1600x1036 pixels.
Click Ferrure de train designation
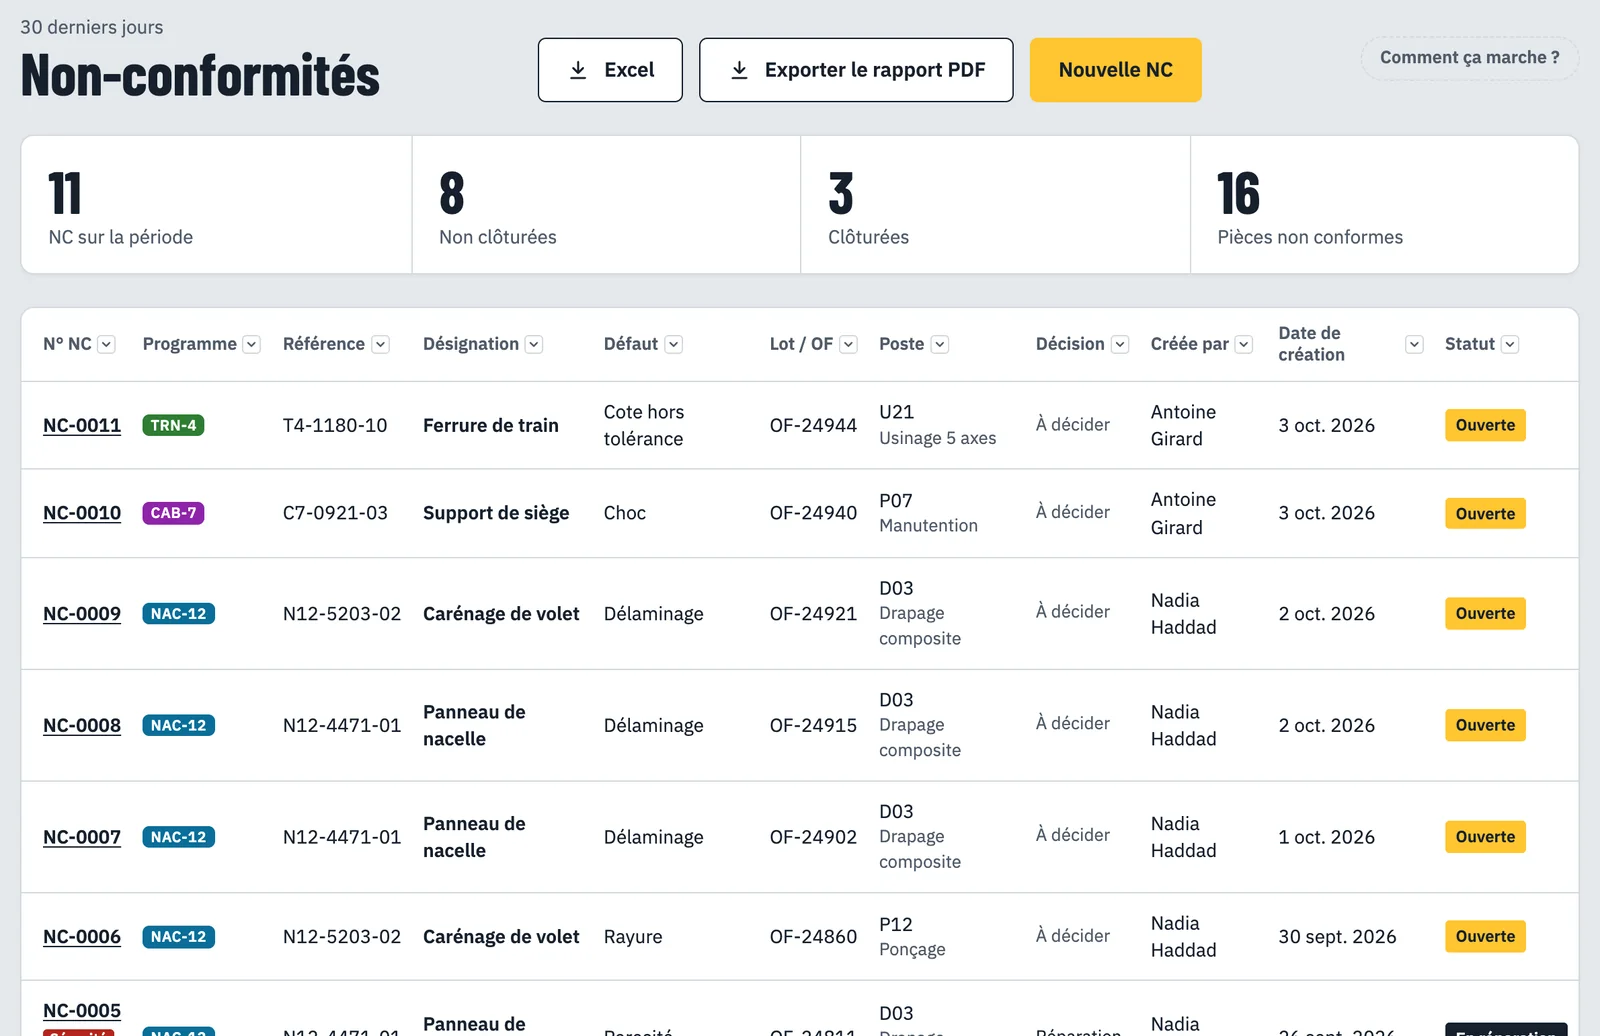point(491,425)
